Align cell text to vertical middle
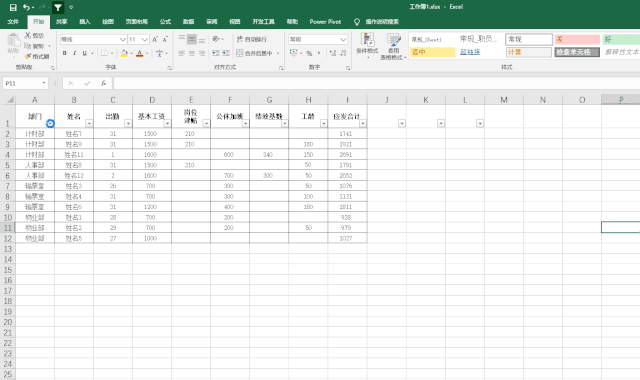This screenshot has width=640, height=380. [191, 39]
